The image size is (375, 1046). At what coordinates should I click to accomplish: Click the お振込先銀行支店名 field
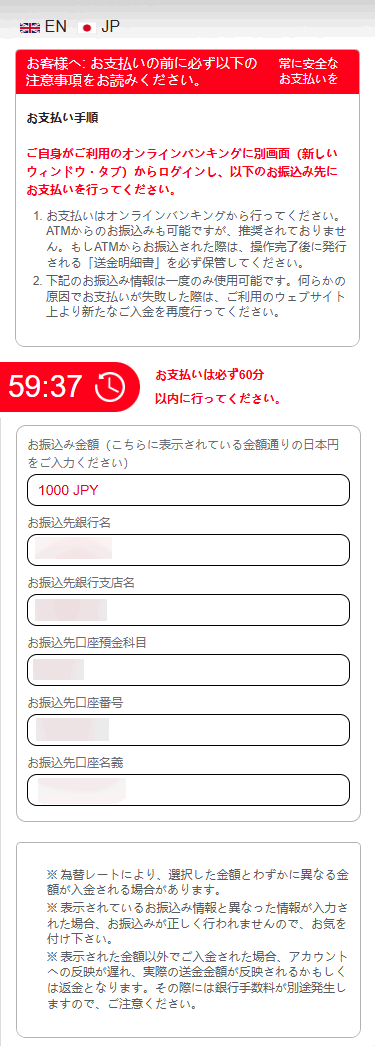pyautogui.click(x=188, y=610)
